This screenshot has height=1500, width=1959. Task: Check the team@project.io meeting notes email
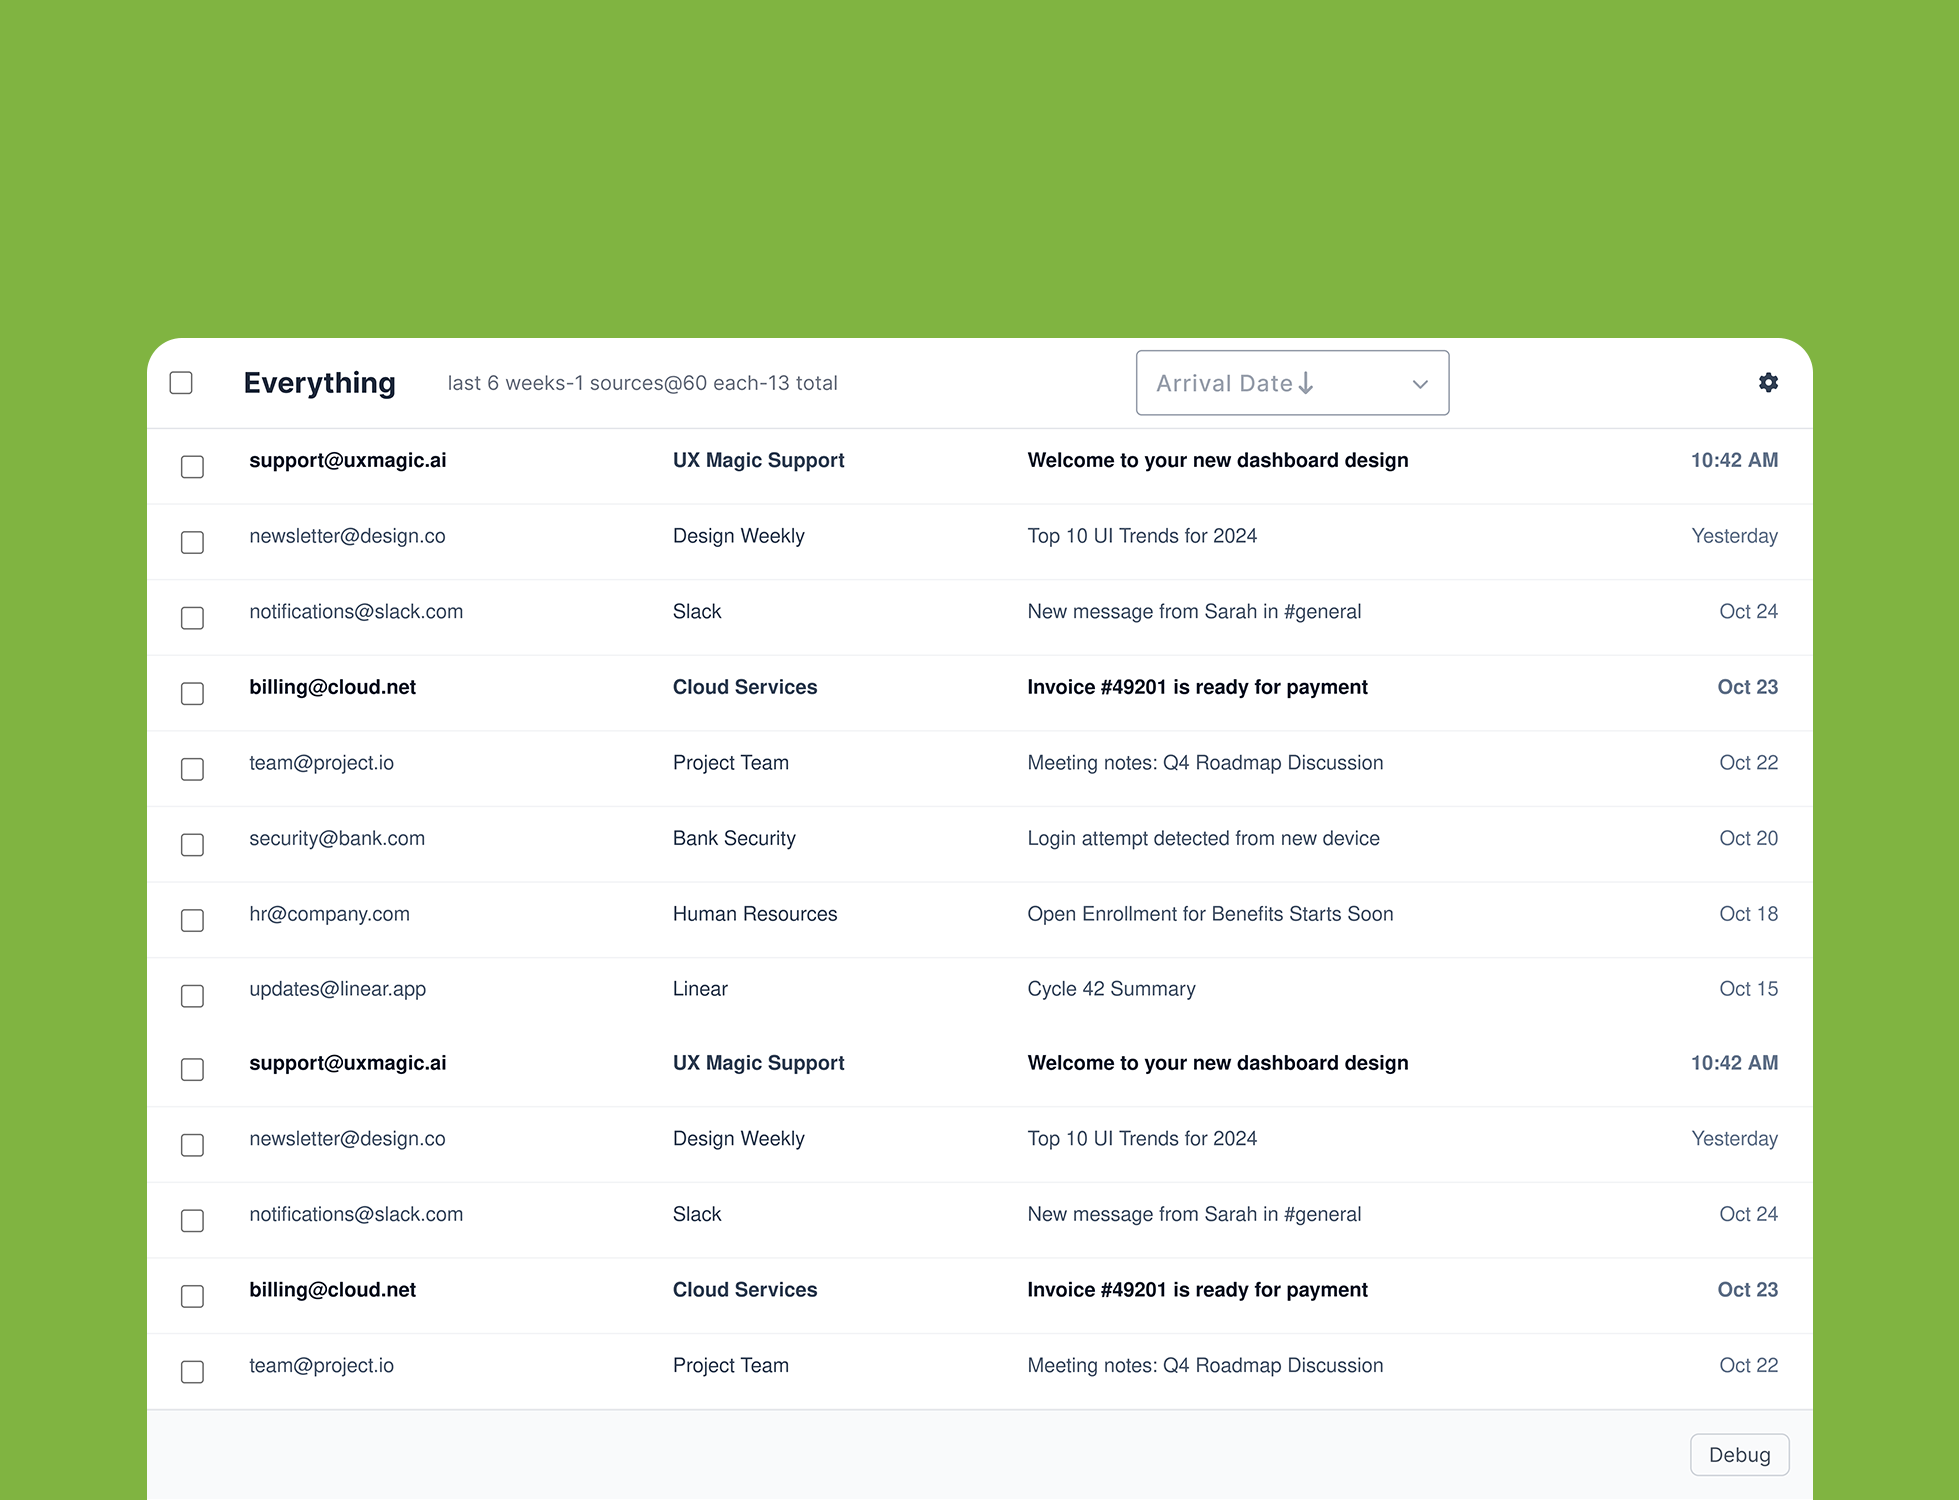click(192, 769)
